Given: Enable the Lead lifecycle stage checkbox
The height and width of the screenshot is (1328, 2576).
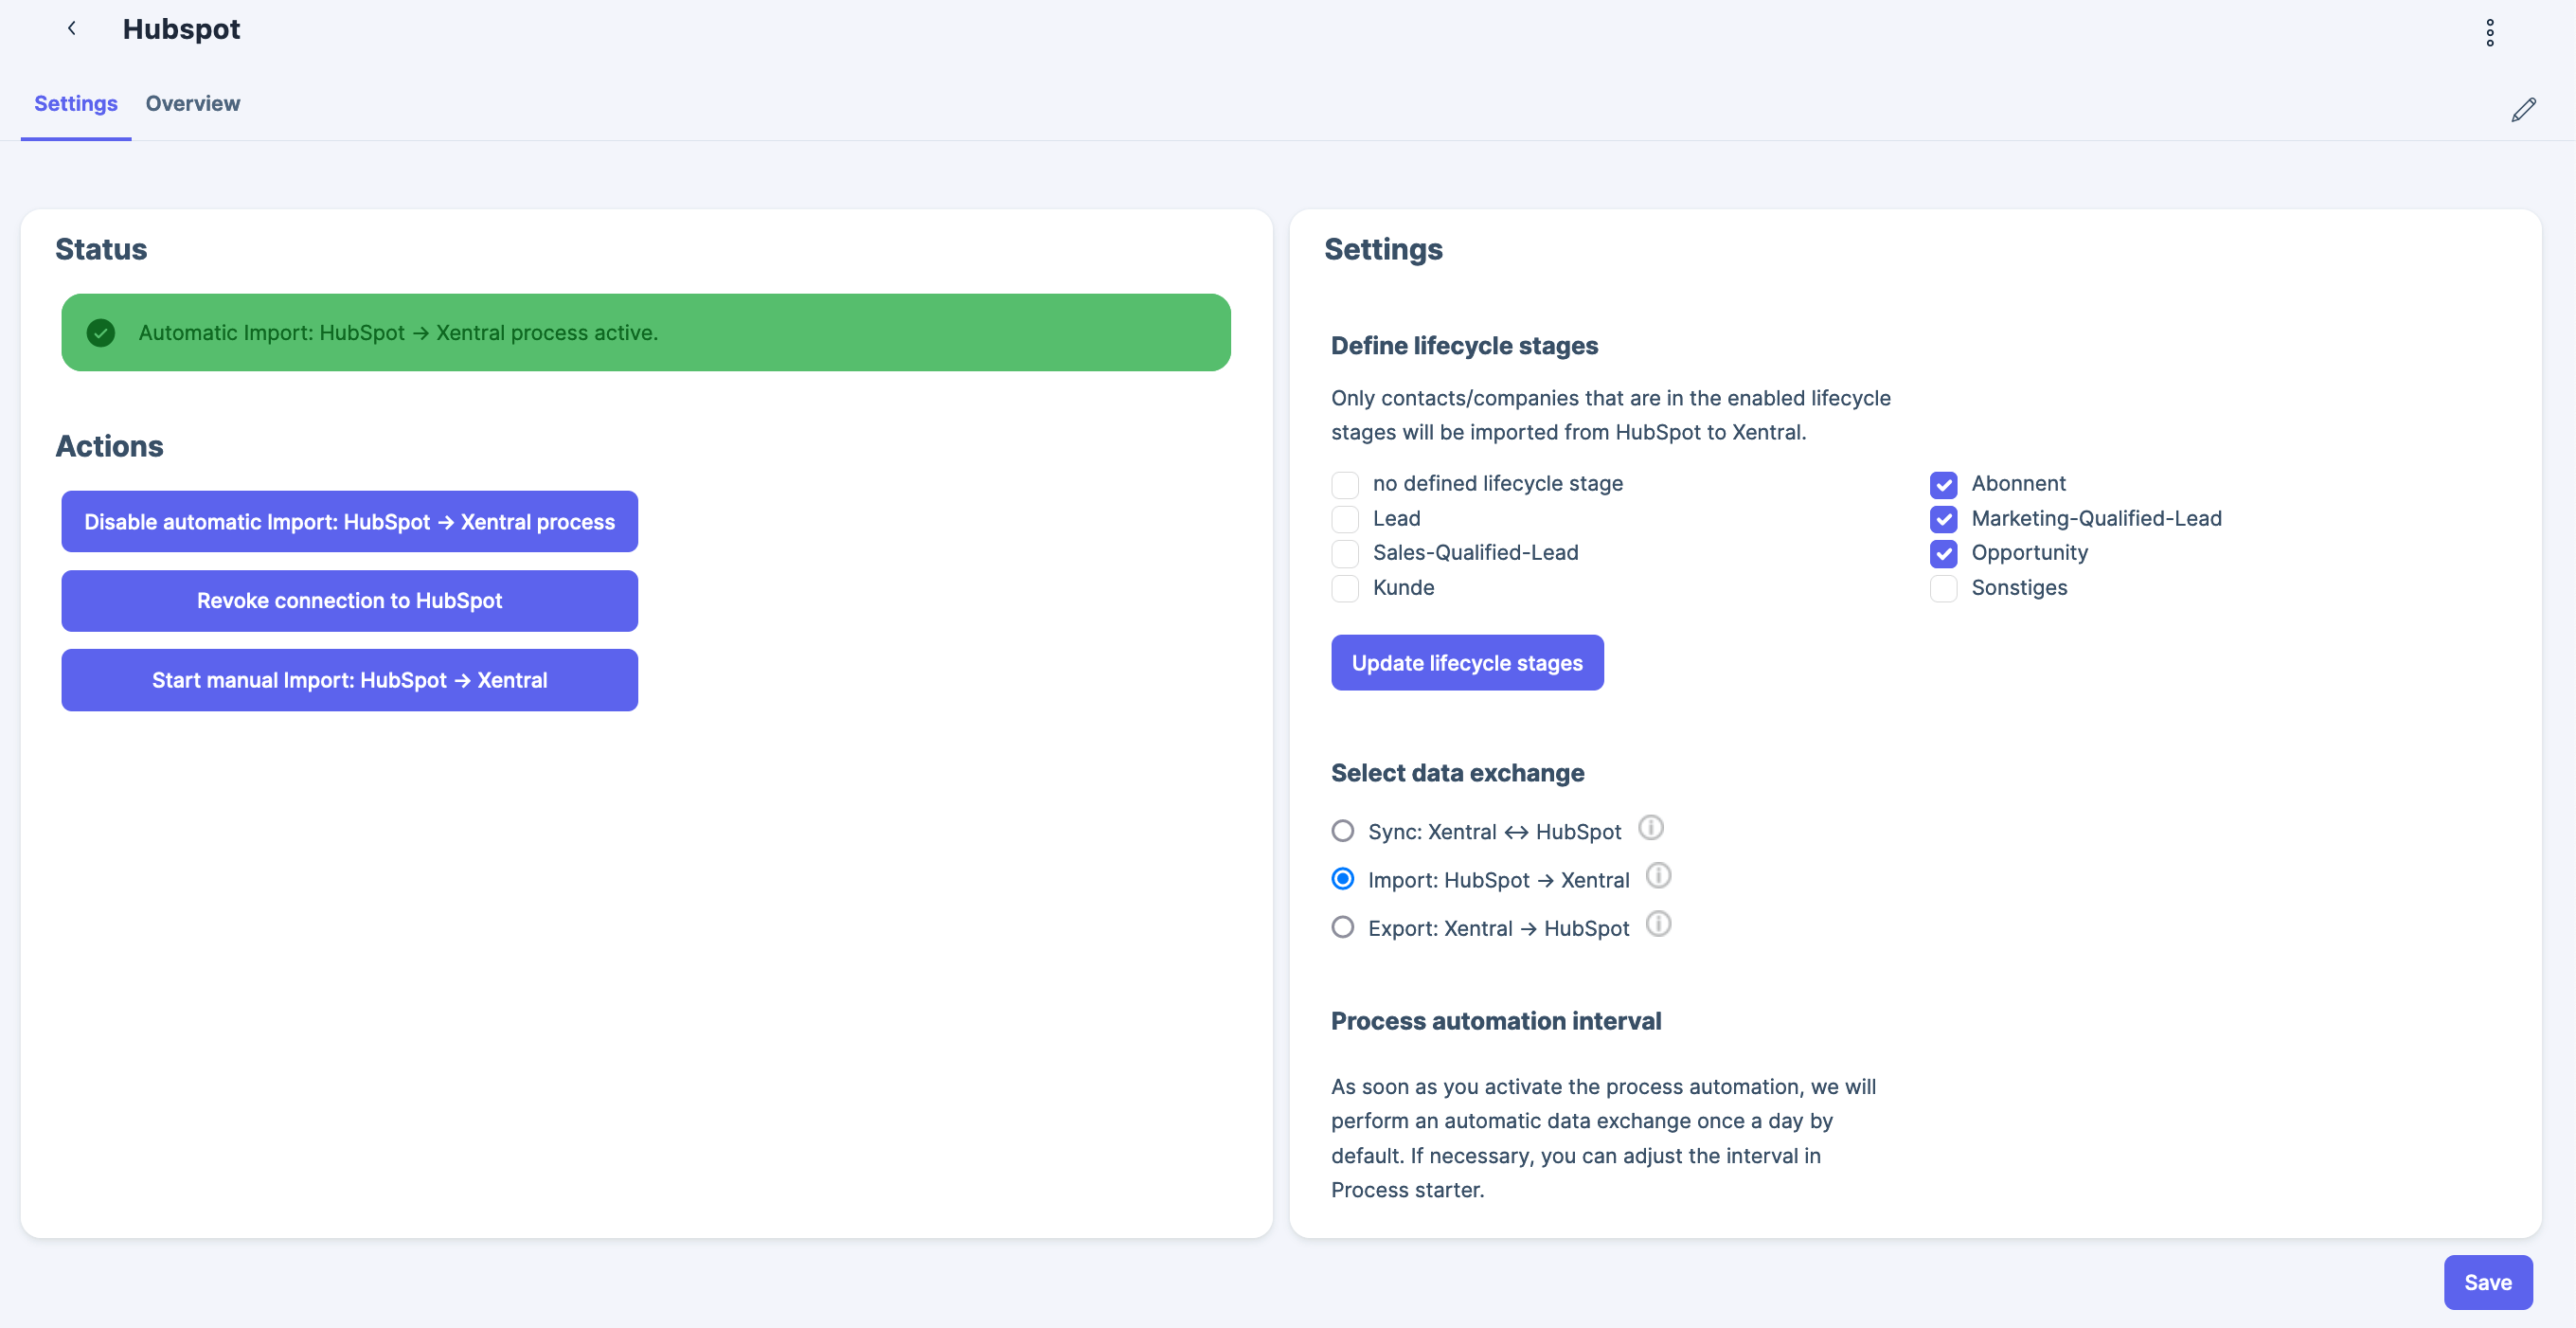Looking at the screenshot, I should (1345, 518).
